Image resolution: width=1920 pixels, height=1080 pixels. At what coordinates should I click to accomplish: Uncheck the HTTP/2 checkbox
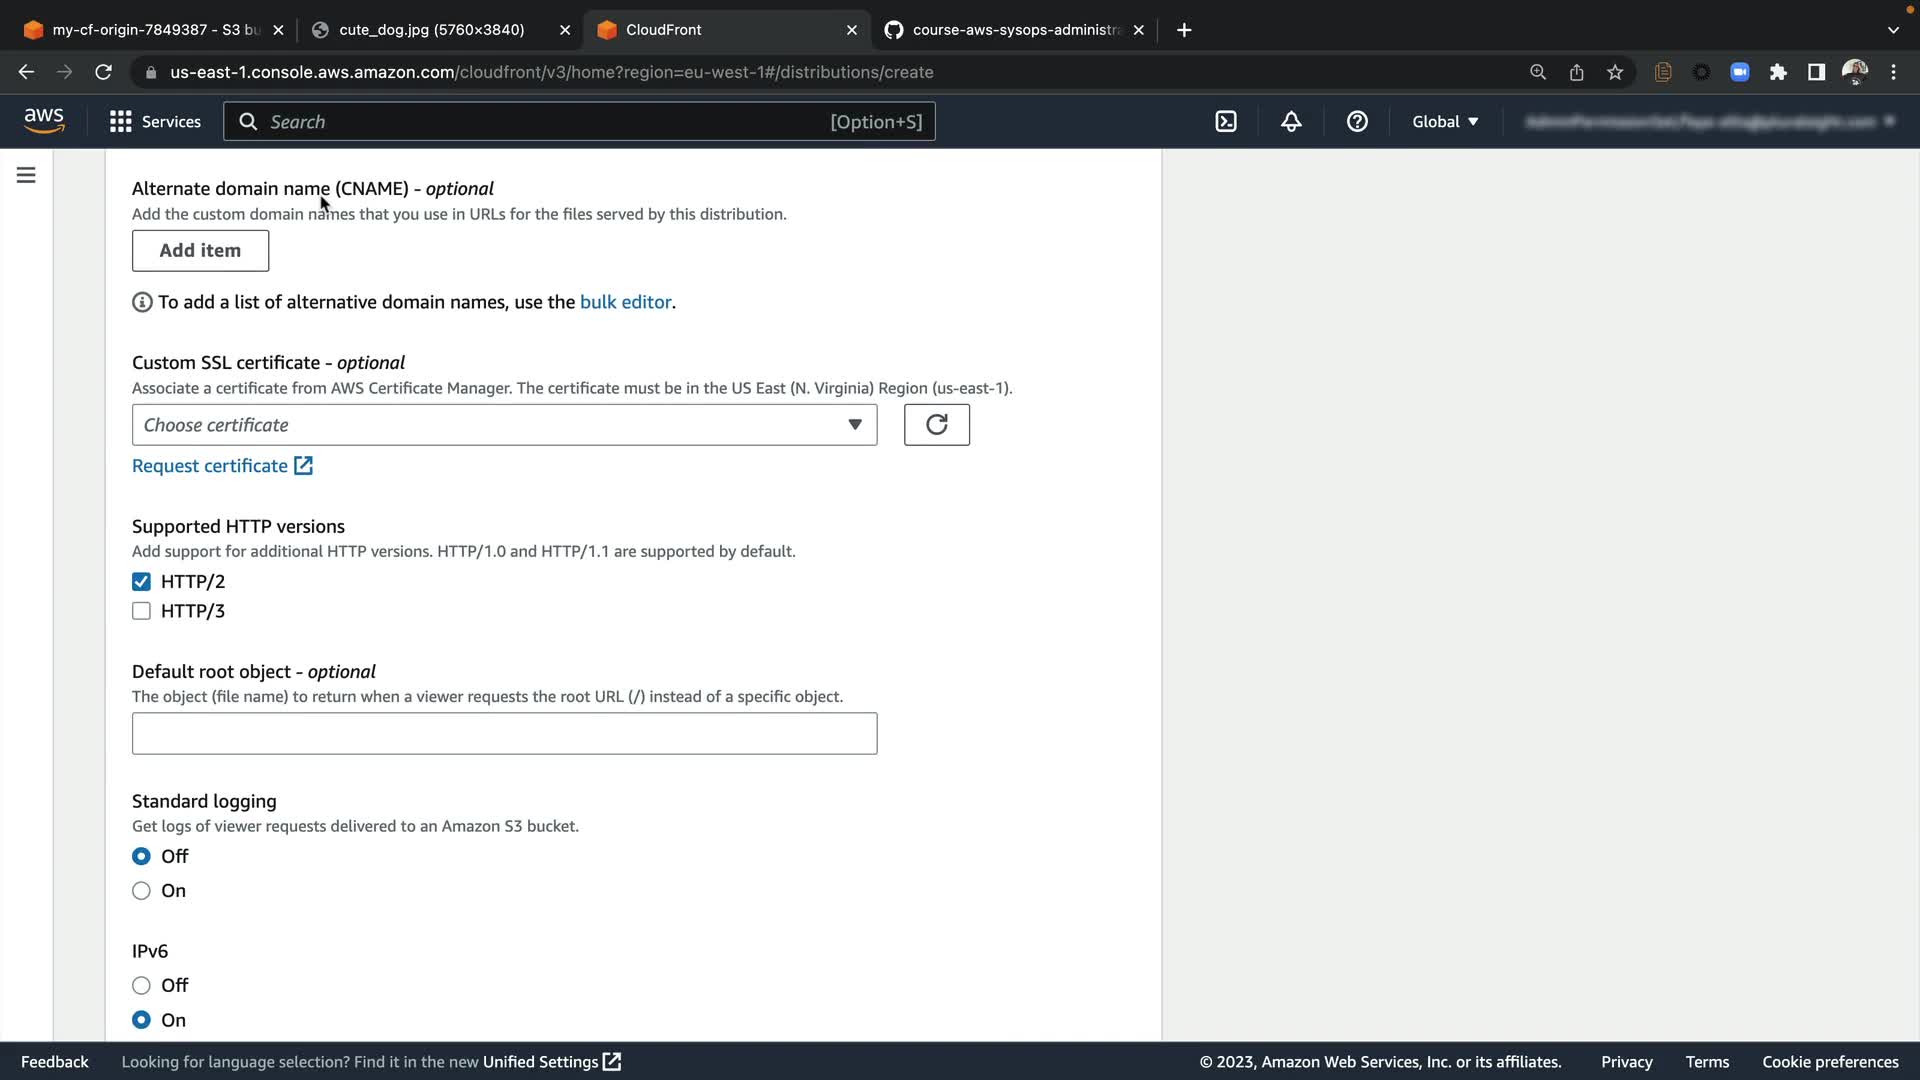point(141,582)
